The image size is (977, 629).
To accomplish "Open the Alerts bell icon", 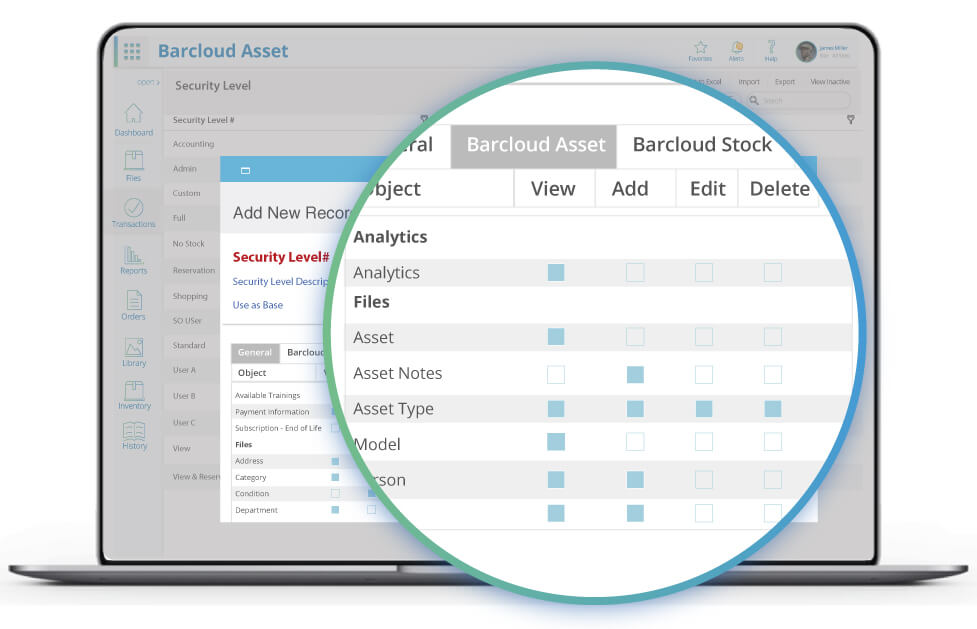I will pos(736,48).
